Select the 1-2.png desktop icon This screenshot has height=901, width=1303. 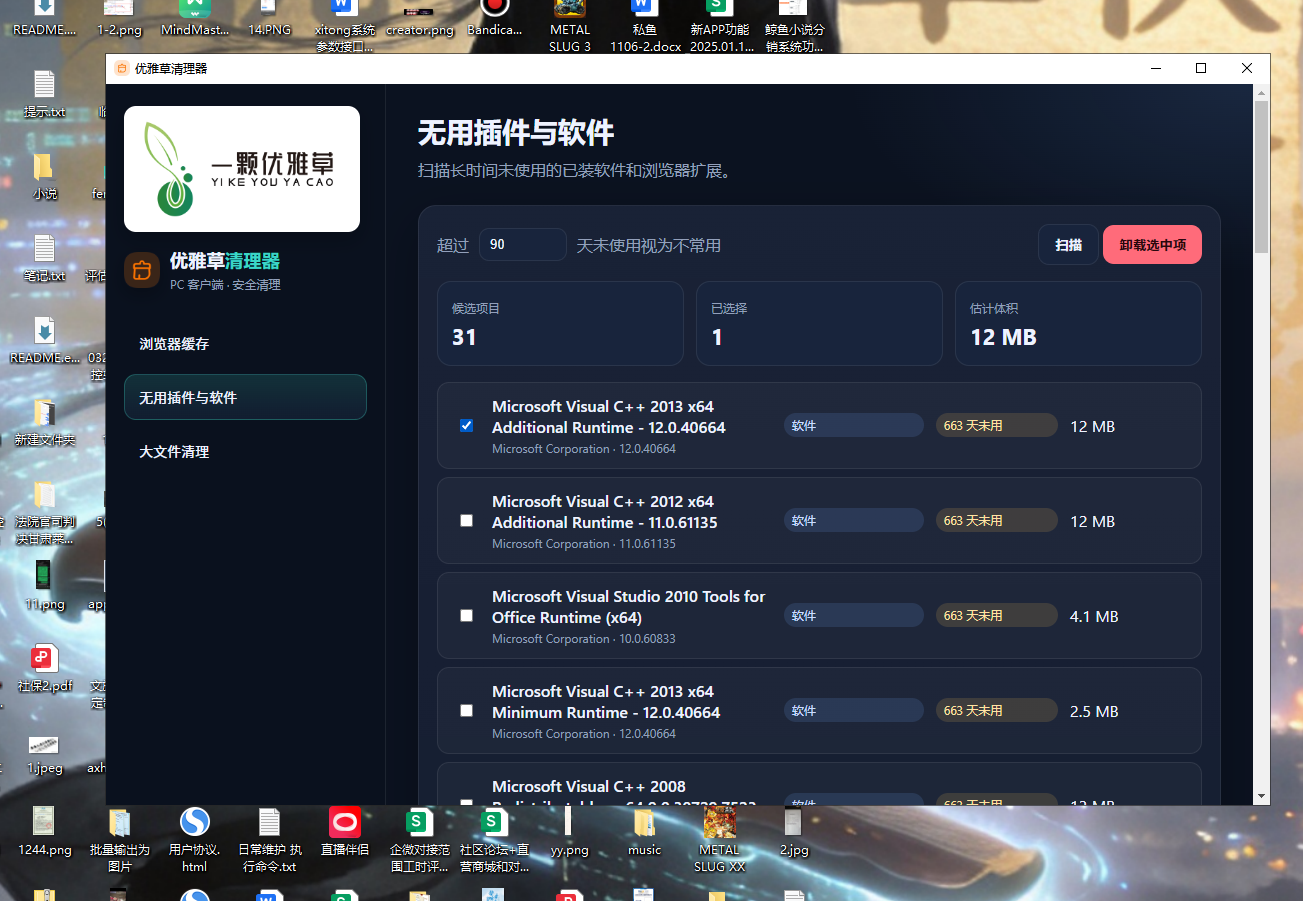(x=120, y=17)
